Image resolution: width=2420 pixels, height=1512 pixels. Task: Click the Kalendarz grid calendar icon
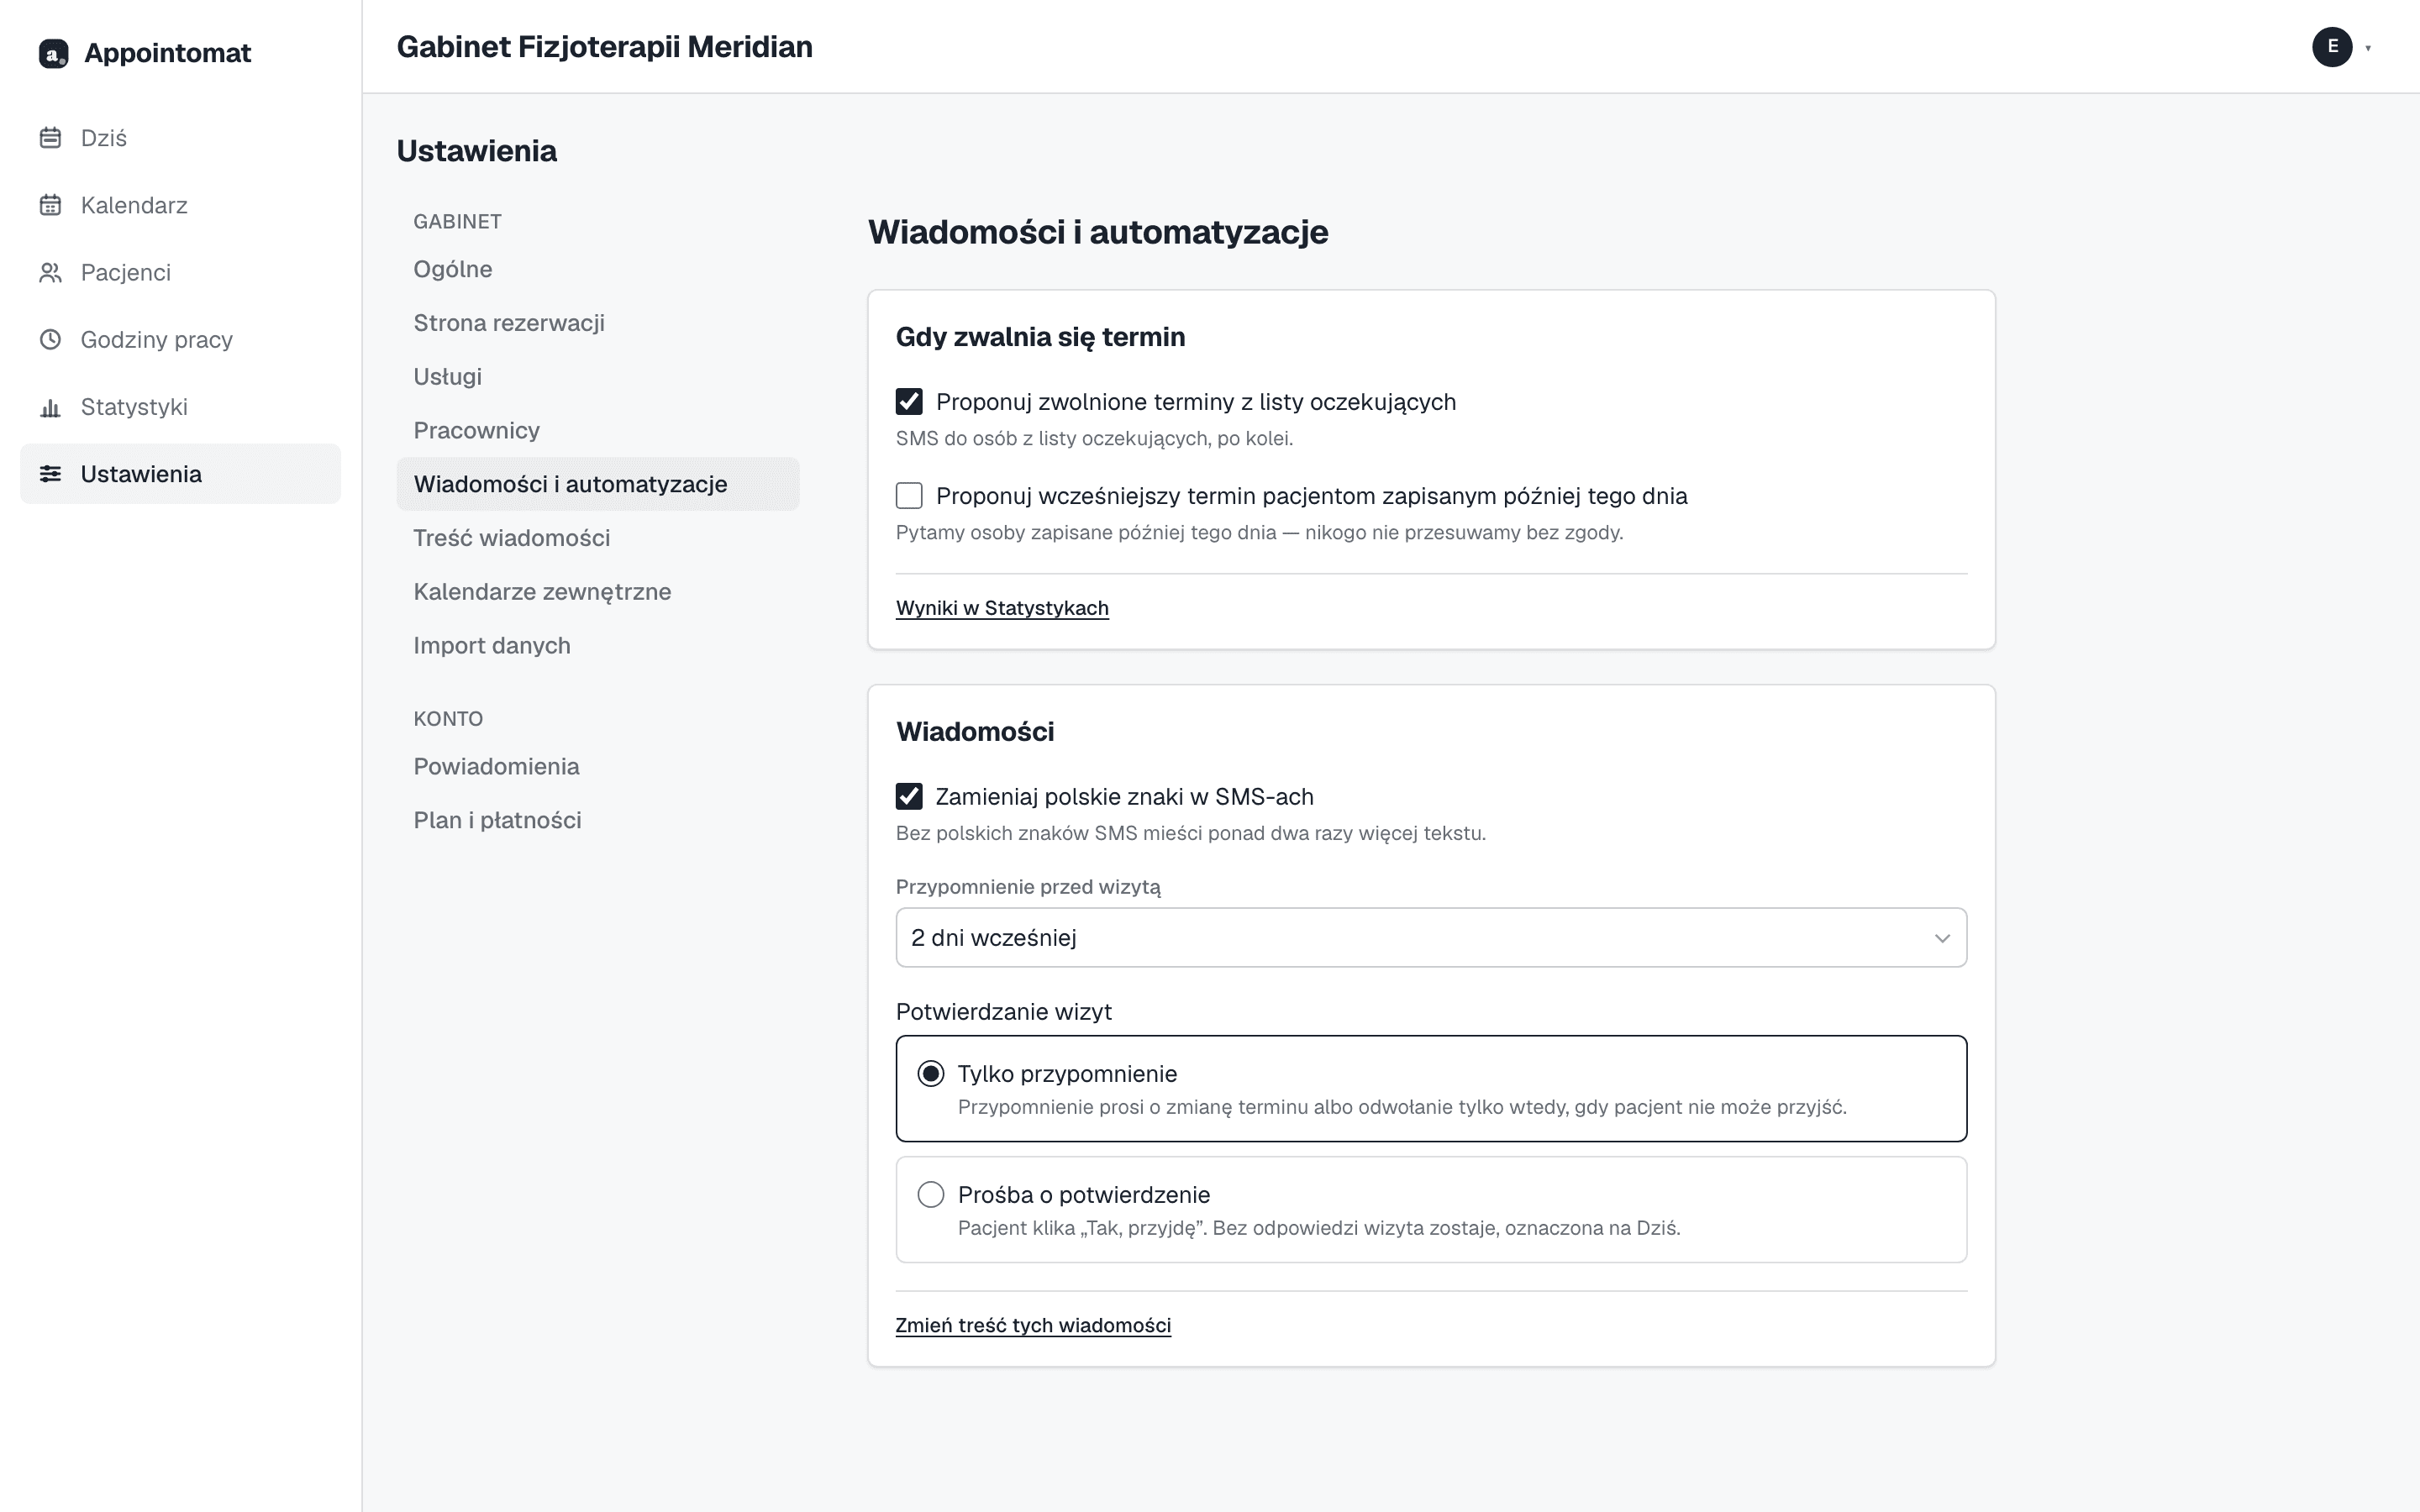click(50, 205)
